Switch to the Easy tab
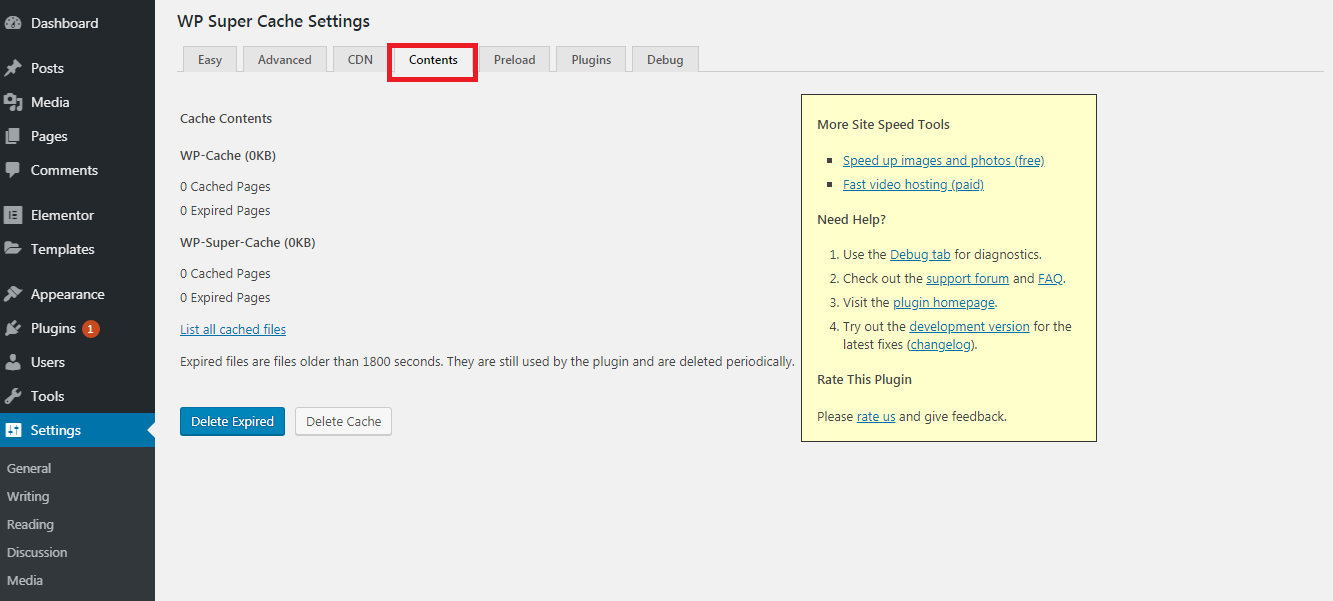 click(210, 59)
